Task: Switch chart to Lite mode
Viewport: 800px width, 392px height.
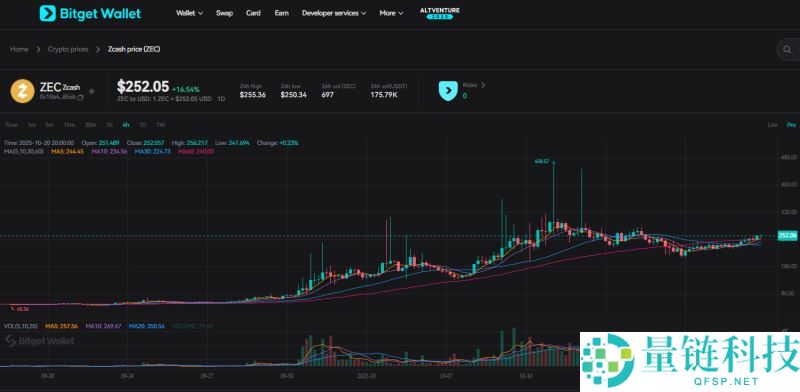Action: tap(772, 125)
